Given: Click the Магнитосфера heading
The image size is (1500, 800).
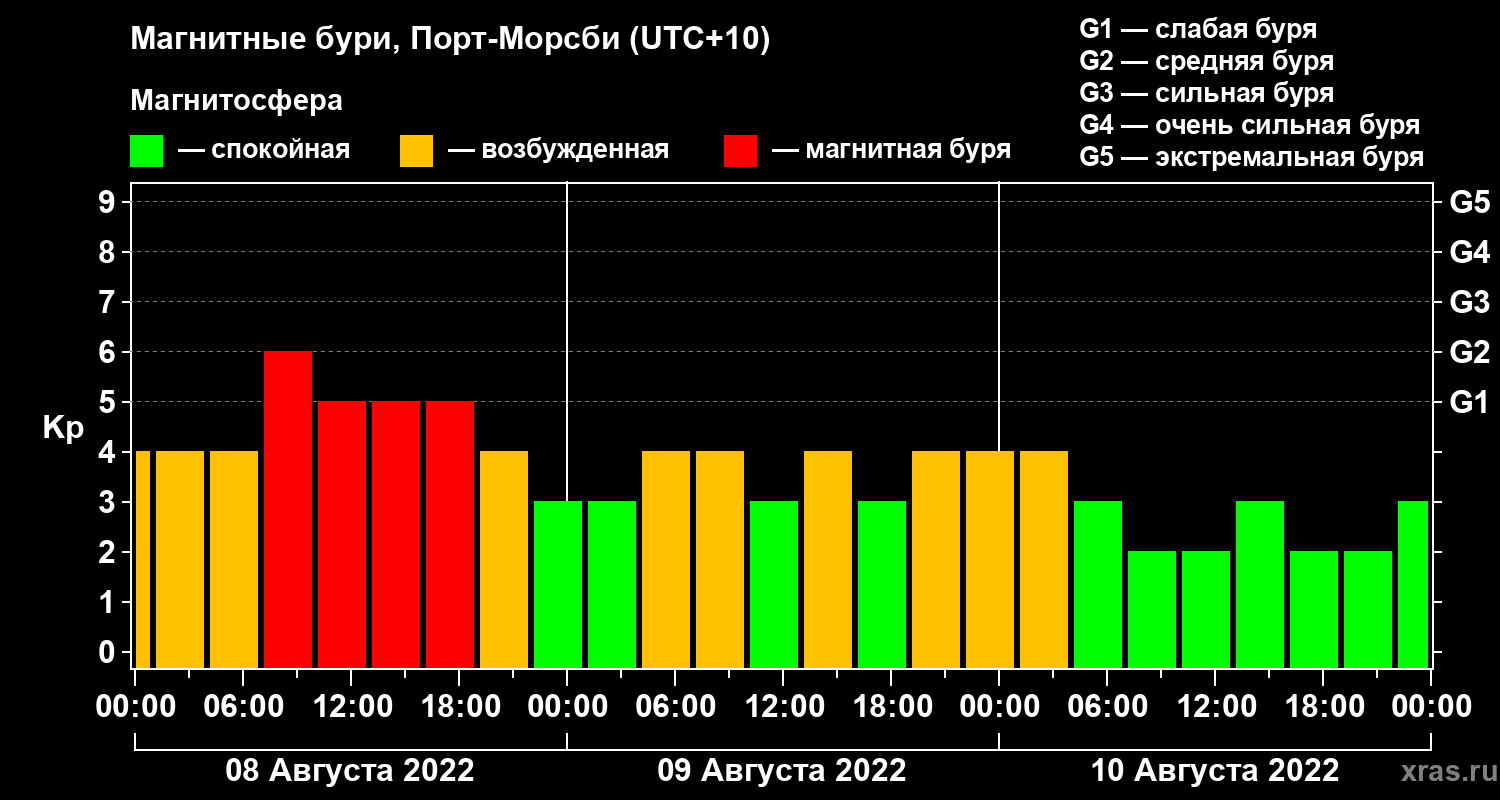Looking at the screenshot, I should click(x=236, y=101).
